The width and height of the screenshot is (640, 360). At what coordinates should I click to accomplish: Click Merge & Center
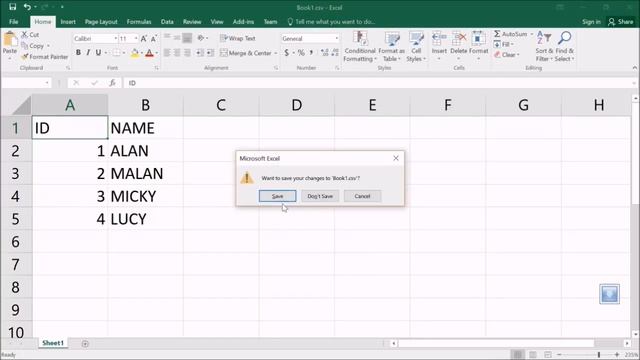(246, 53)
